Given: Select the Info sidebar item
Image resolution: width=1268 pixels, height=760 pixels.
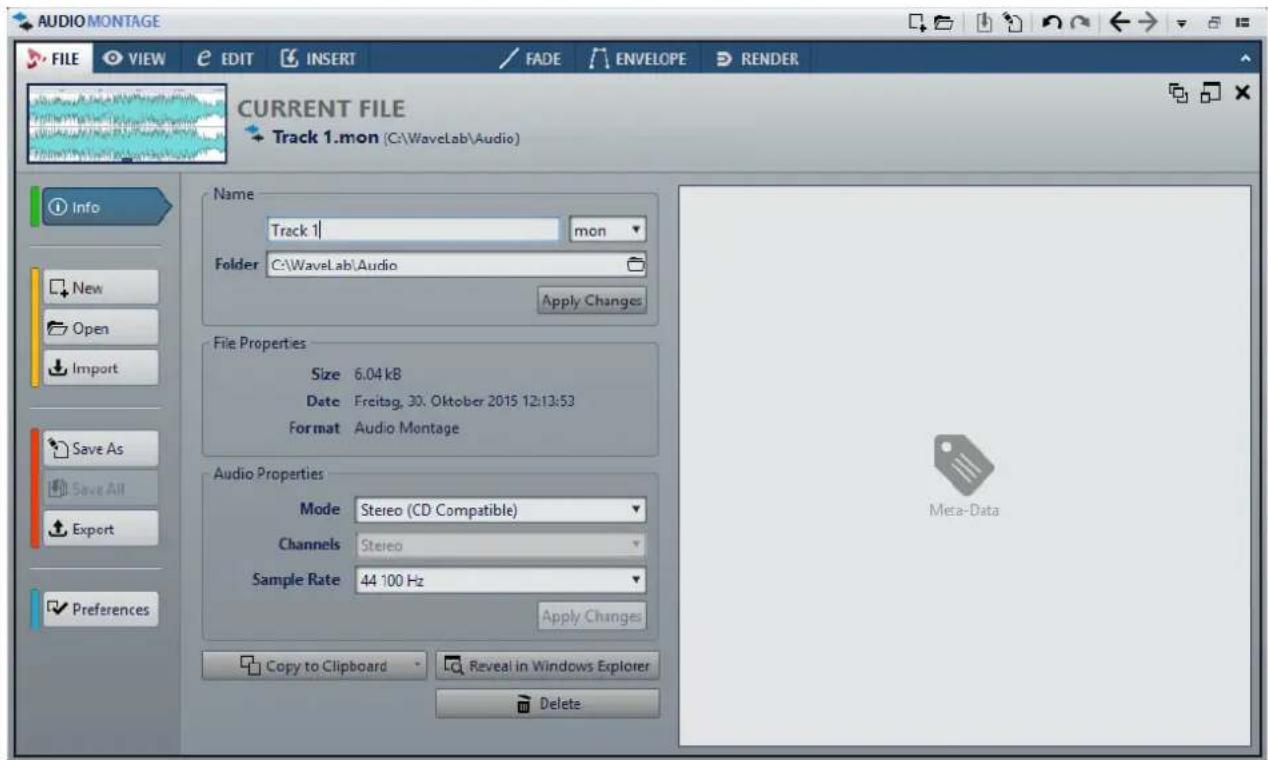Looking at the screenshot, I should [x=105, y=208].
